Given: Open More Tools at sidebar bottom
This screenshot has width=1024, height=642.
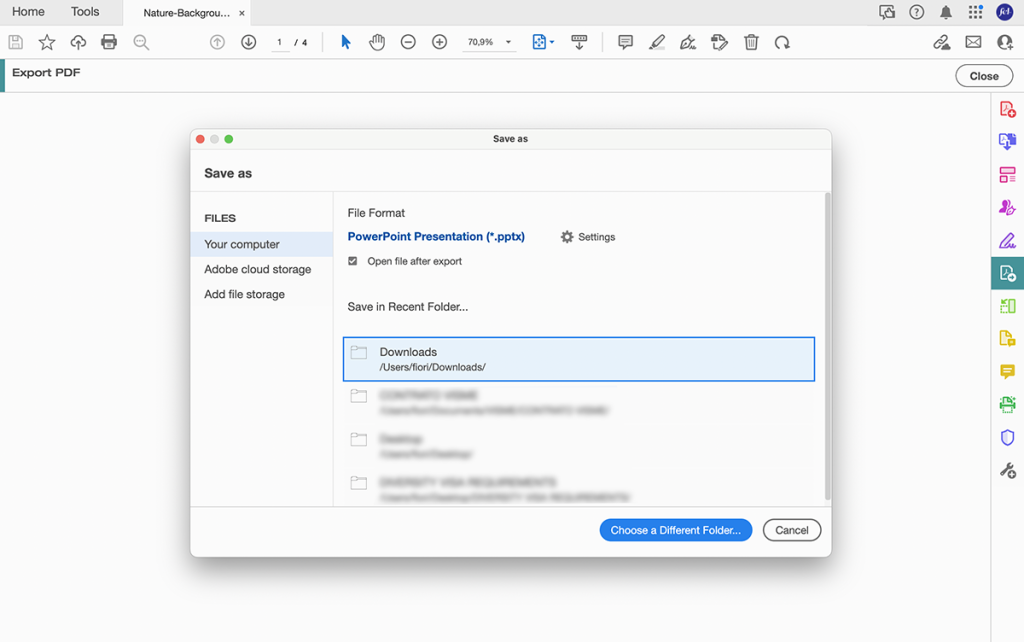Looking at the screenshot, I should tap(1008, 470).
